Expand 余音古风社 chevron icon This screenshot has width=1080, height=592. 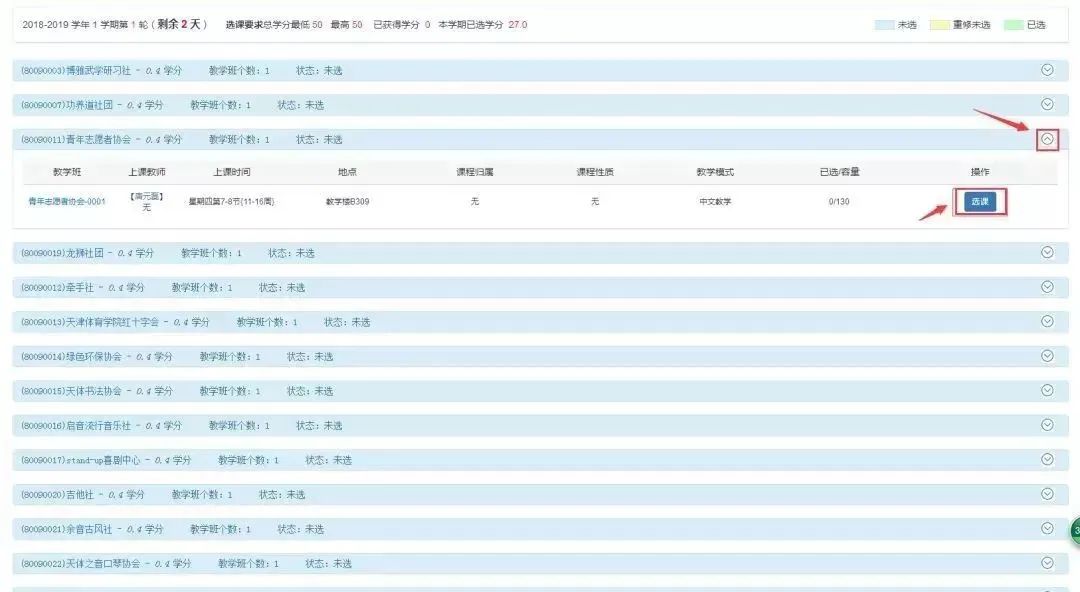1047,528
